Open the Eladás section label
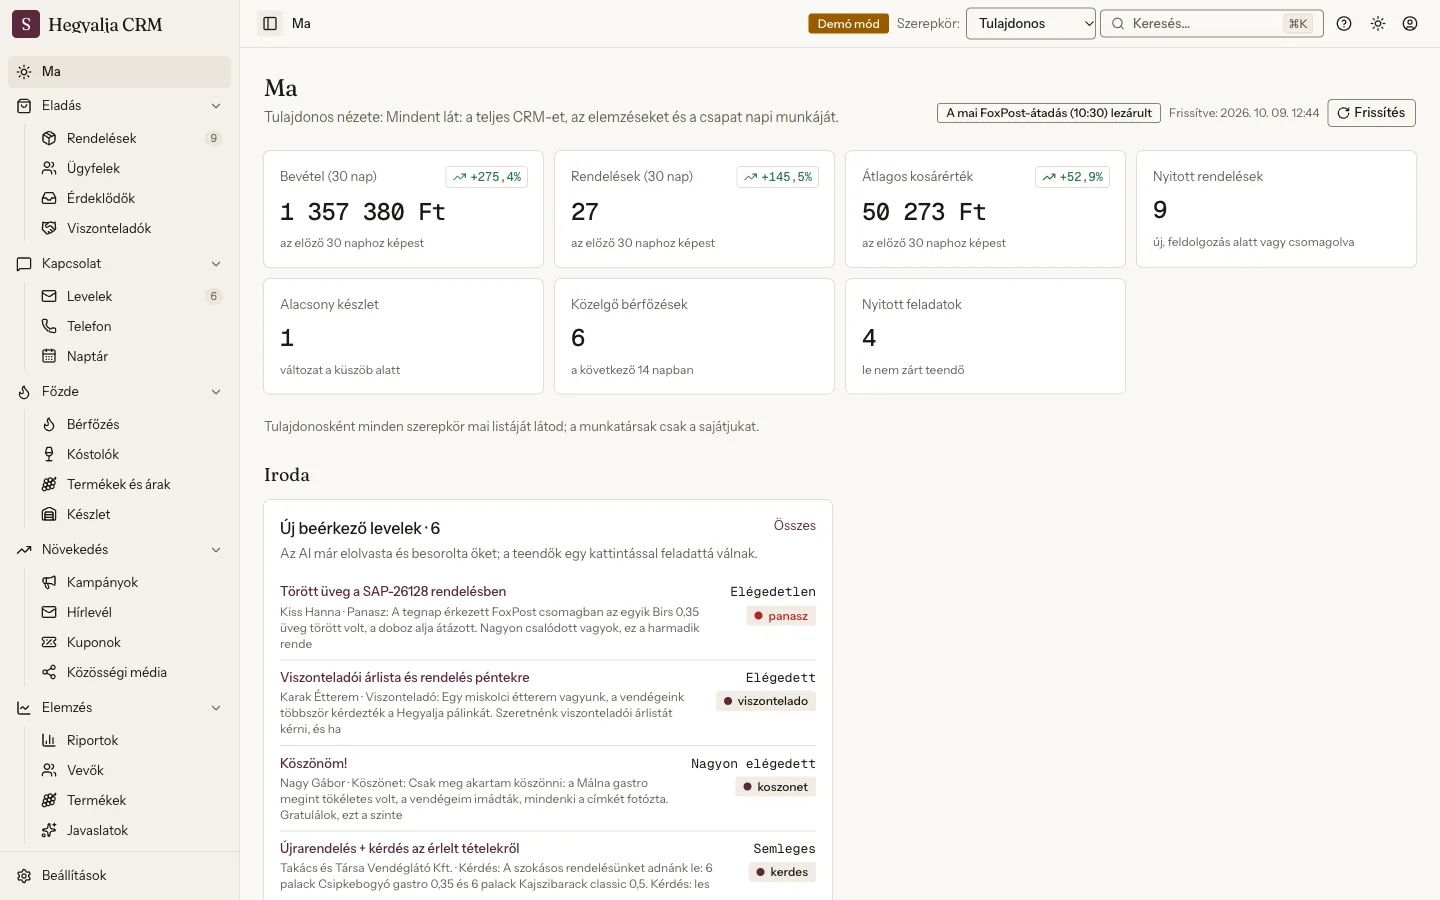The width and height of the screenshot is (1440, 900). tap(62, 105)
